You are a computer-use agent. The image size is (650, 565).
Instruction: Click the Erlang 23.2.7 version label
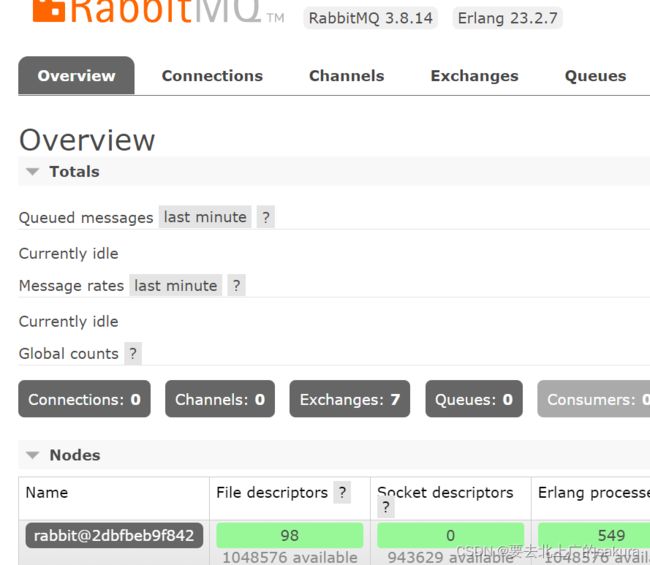pyautogui.click(x=507, y=18)
